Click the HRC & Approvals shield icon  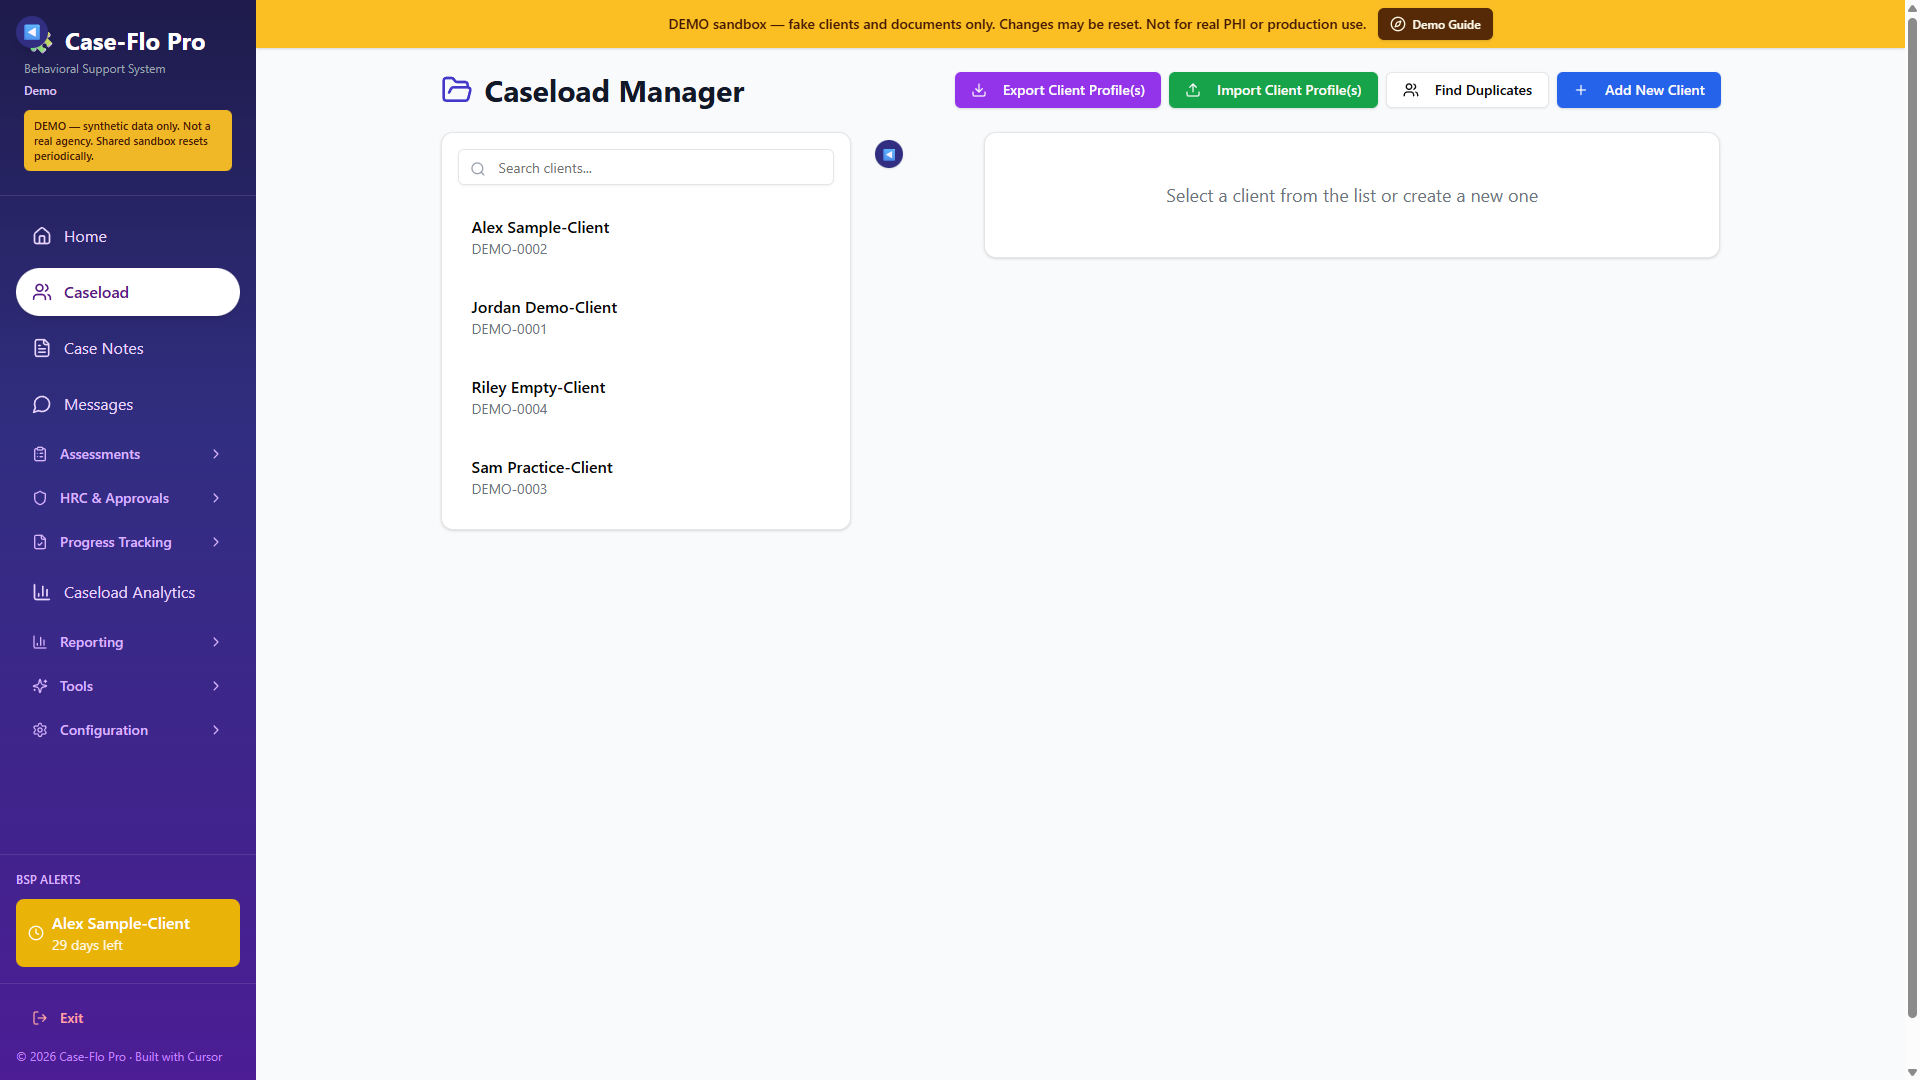(x=40, y=498)
